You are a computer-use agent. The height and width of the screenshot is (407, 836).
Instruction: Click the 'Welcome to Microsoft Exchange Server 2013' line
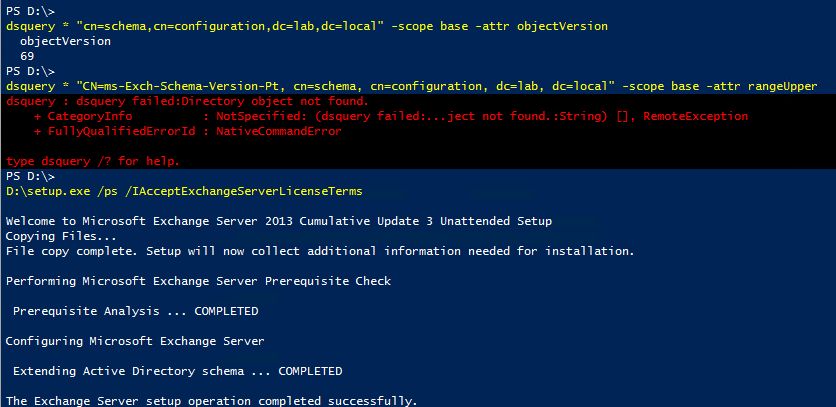pyautogui.click(x=279, y=220)
